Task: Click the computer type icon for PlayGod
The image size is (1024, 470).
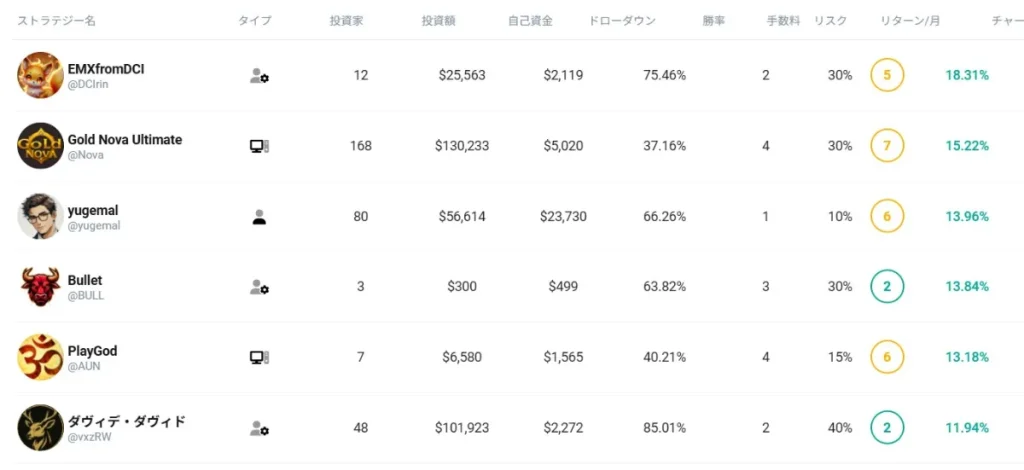Action: [259, 357]
